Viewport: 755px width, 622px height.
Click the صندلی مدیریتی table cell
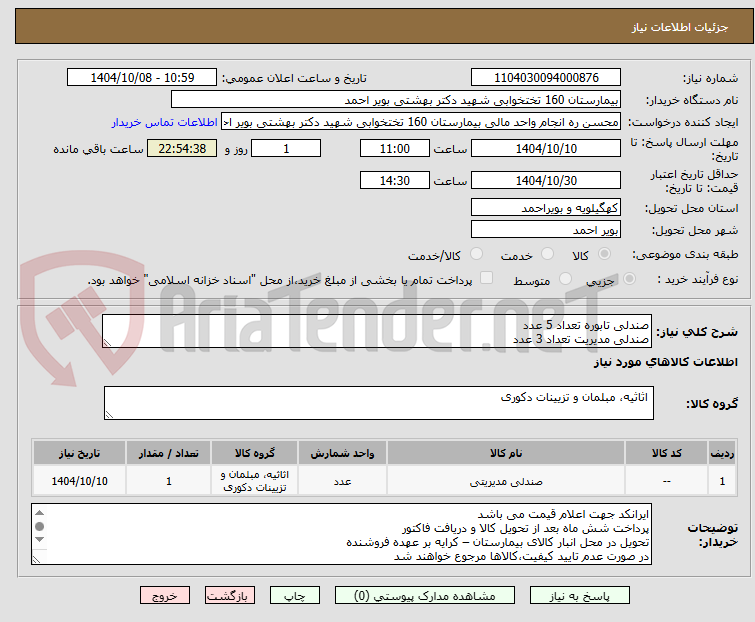click(506, 481)
